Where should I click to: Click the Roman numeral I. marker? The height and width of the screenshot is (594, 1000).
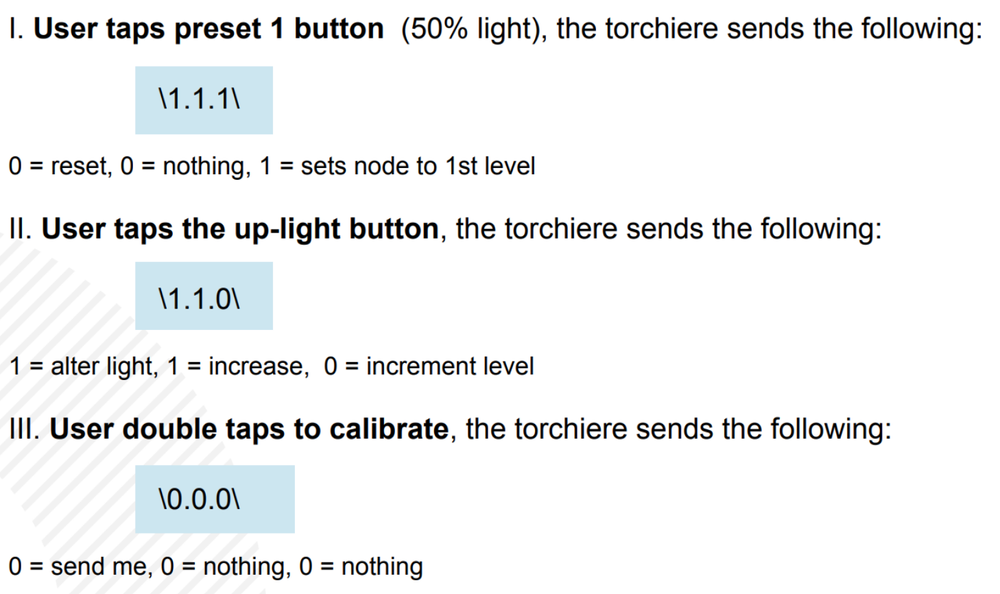click(x=17, y=29)
